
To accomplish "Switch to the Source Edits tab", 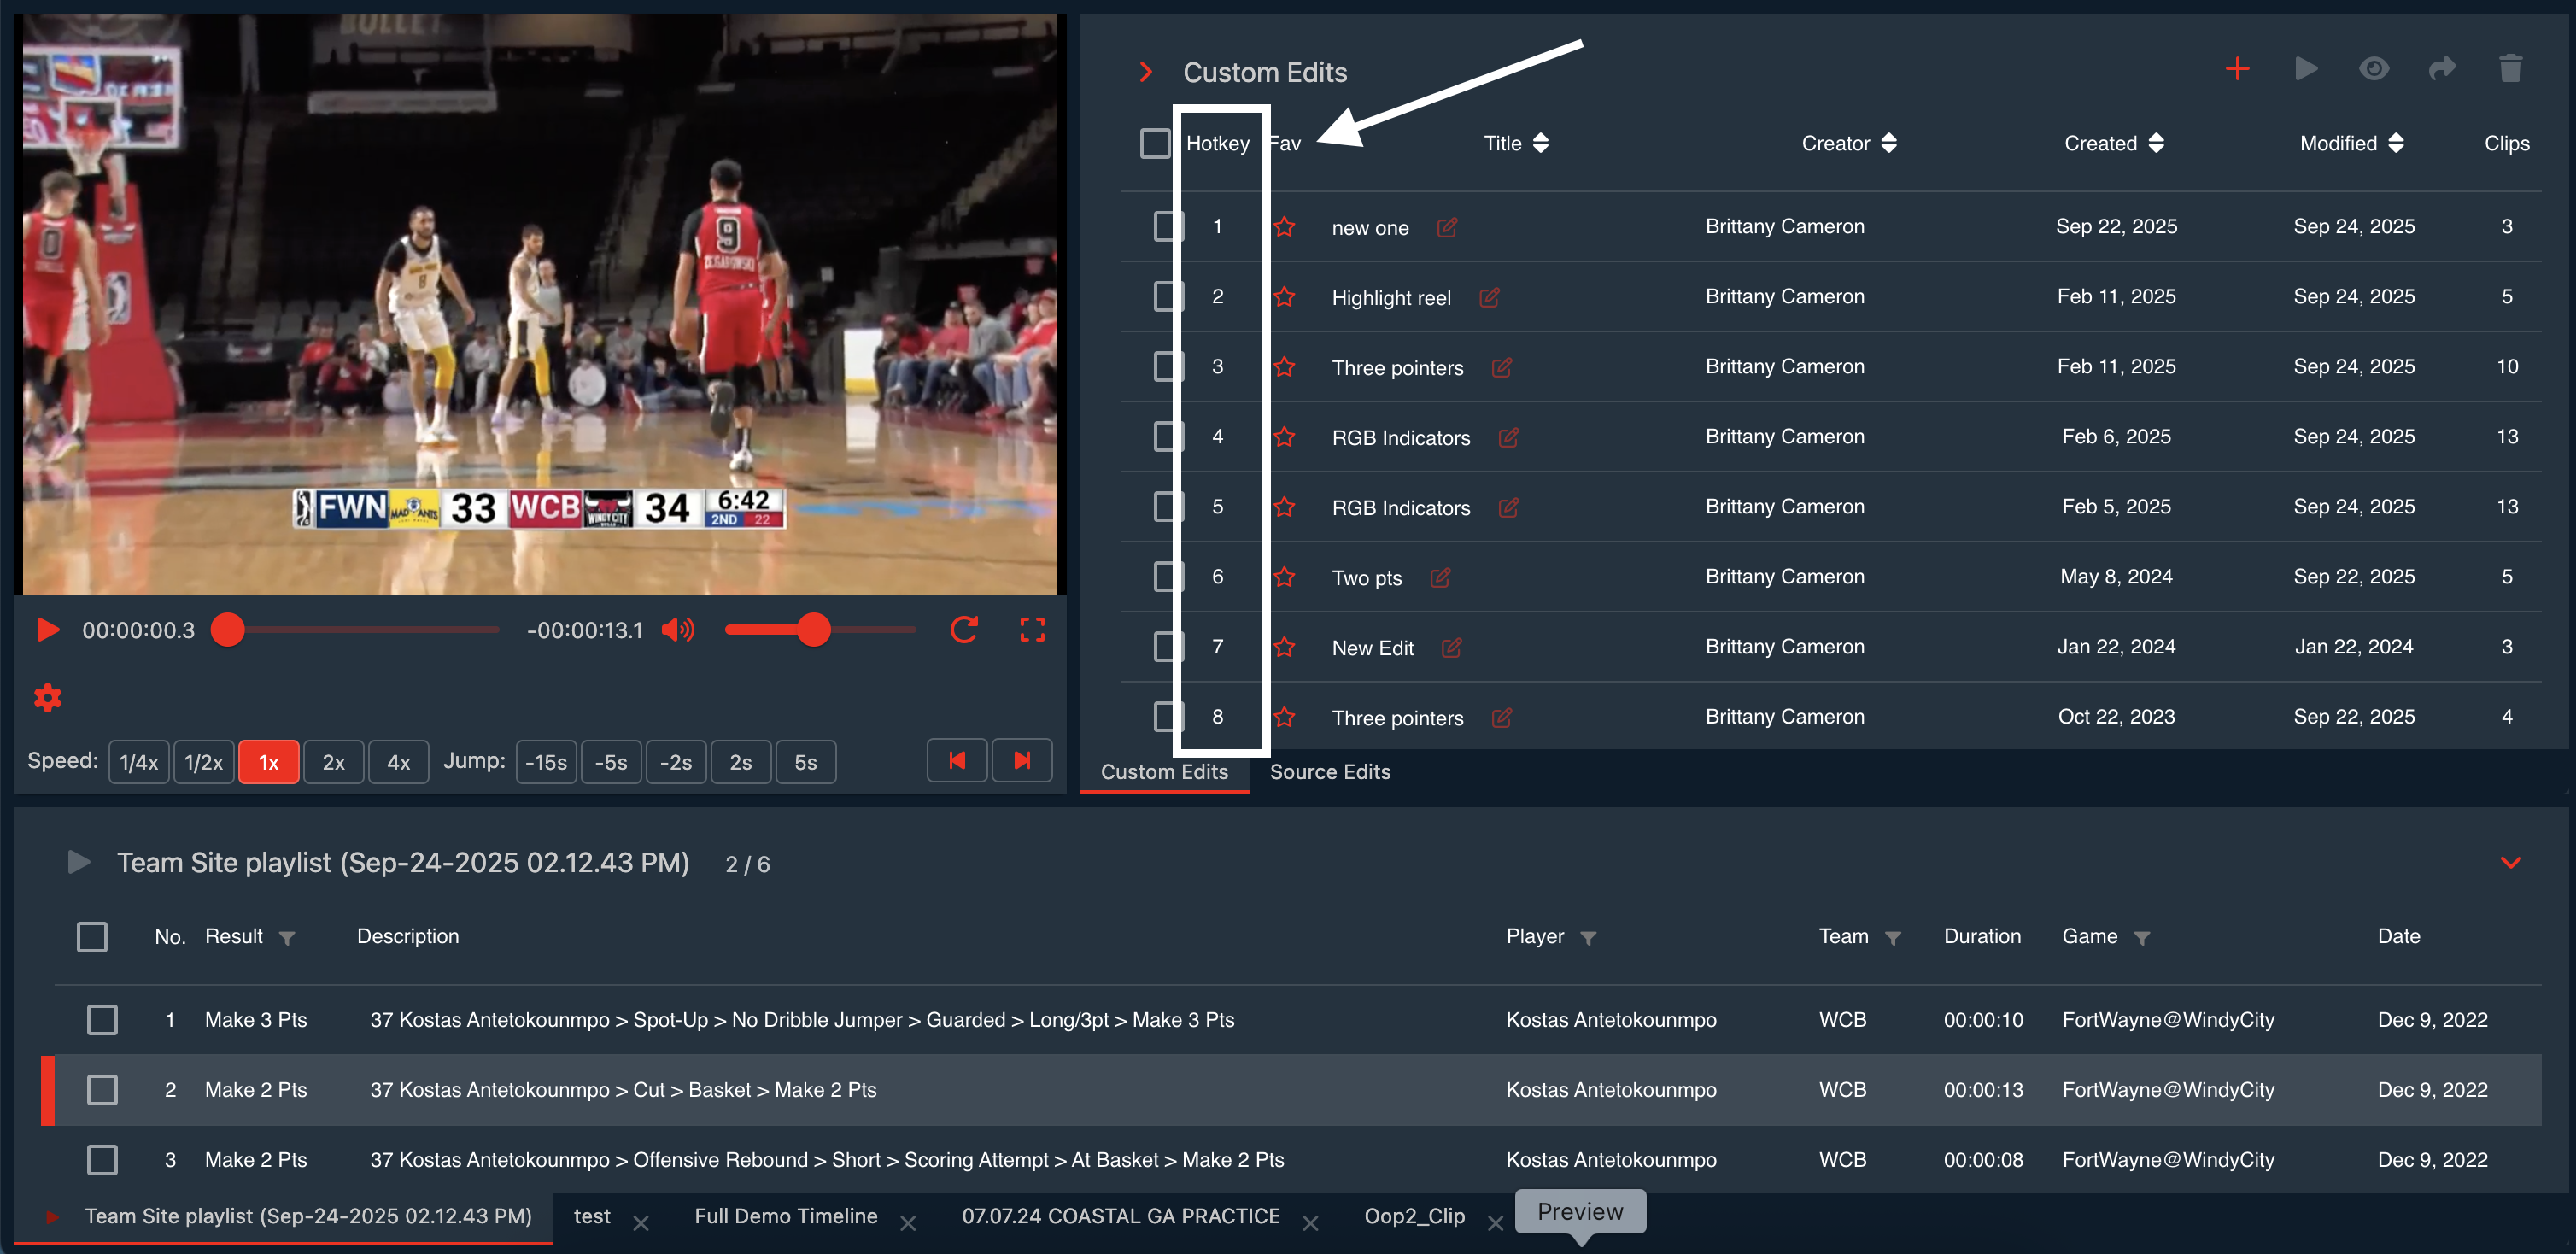I will click(1329, 771).
